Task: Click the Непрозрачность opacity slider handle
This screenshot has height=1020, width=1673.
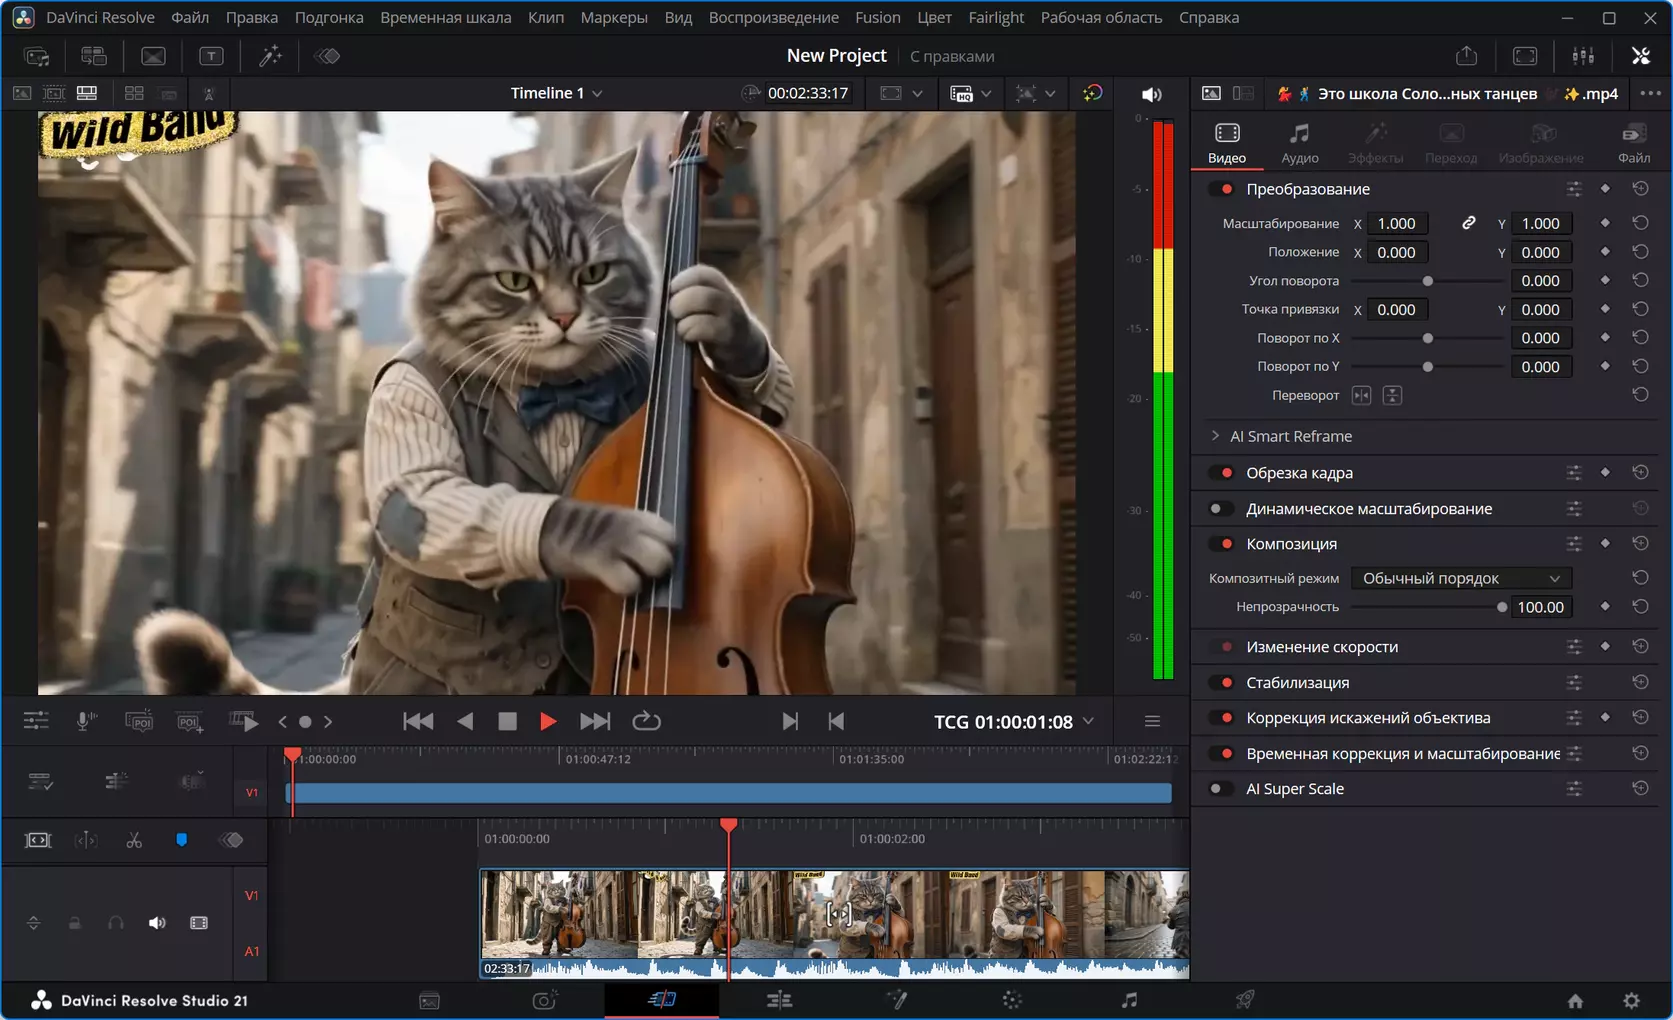Action: pyautogui.click(x=1501, y=607)
